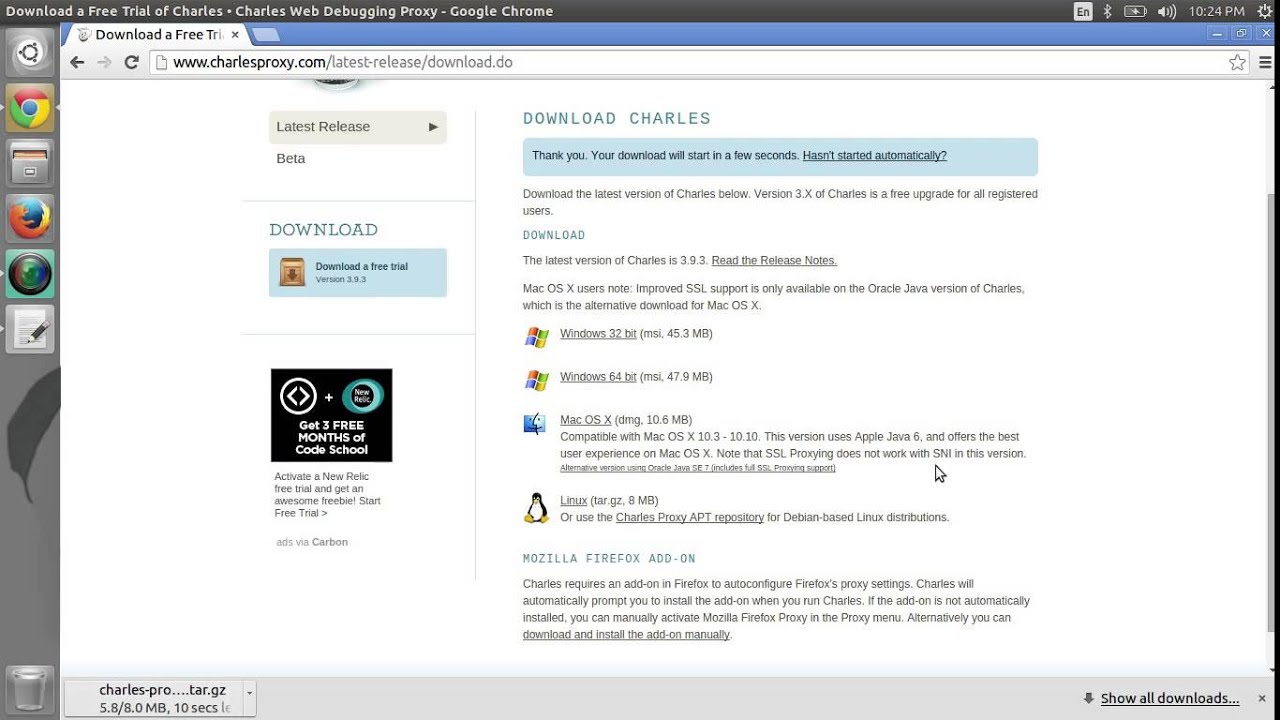The width and height of the screenshot is (1280, 720).
Task: Click the Tux penguin icon beside Linux
Action: [x=537, y=508]
